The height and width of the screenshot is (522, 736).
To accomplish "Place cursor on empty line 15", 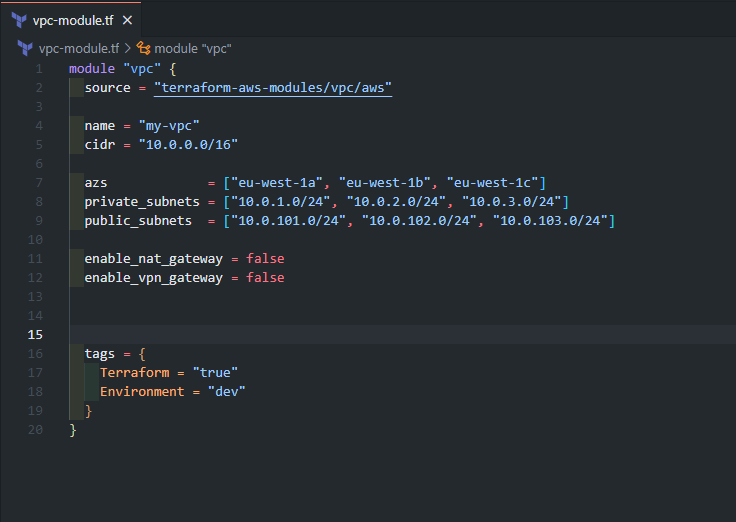I will pyautogui.click(x=402, y=334).
